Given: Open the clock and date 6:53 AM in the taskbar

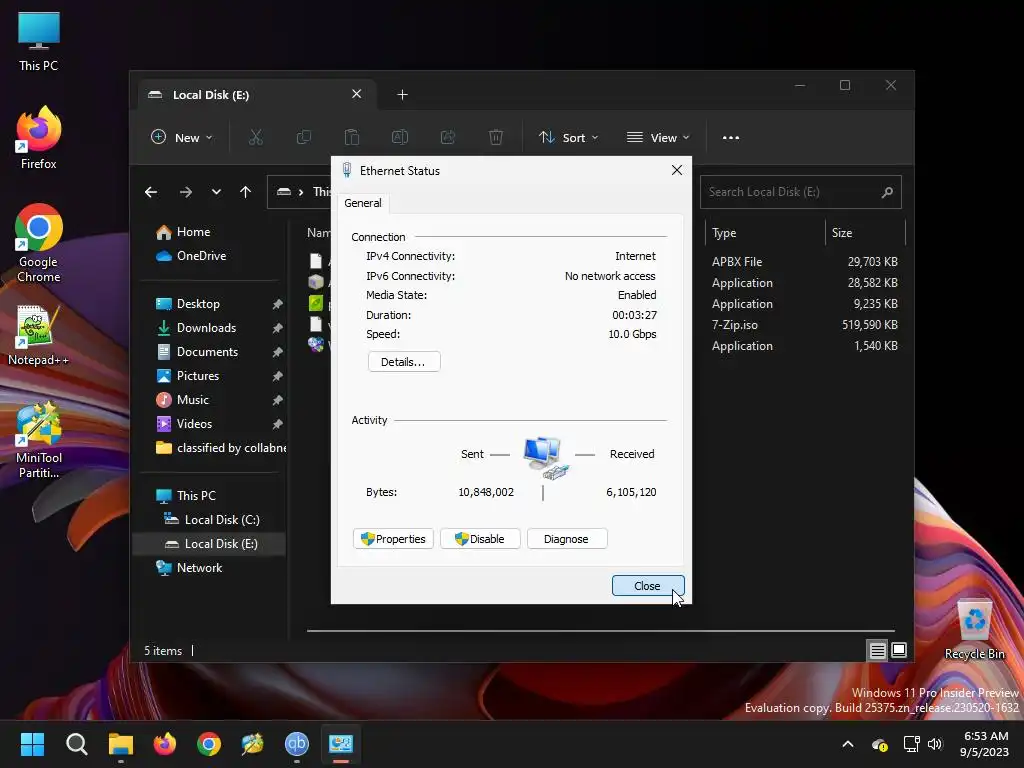Looking at the screenshot, I should (x=985, y=744).
